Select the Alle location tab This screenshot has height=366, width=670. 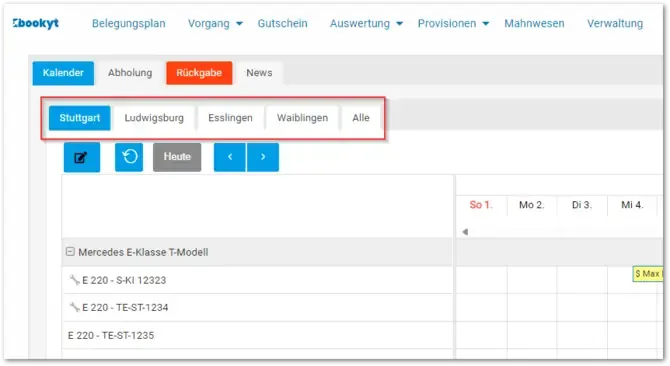click(x=361, y=118)
